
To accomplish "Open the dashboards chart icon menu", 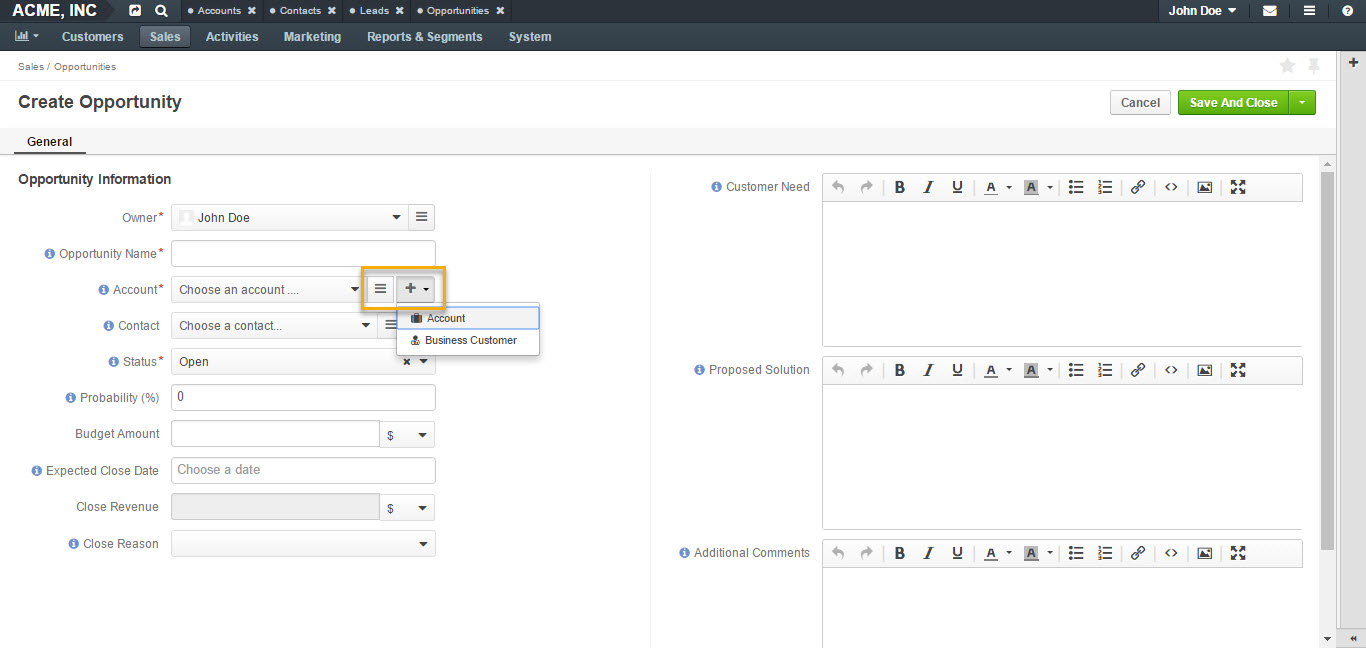I will pyautogui.click(x=27, y=36).
